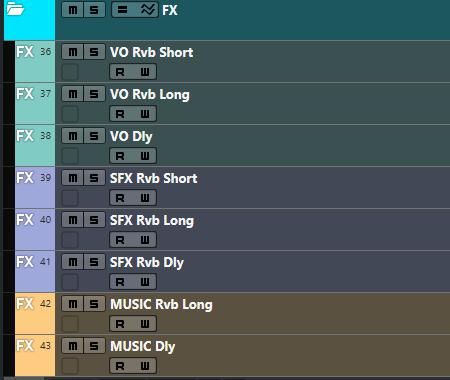The width and height of the screenshot is (450, 380).
Task: Toggle bypass box on MUSIC Dly
Action: point(70,366)
